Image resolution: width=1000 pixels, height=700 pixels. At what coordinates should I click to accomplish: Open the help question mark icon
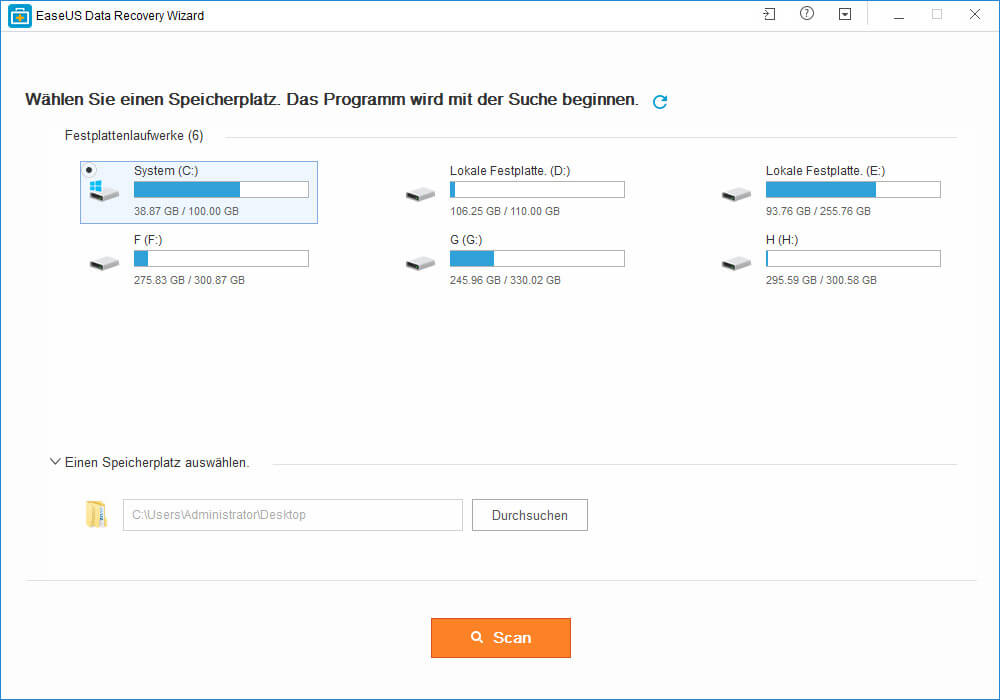pos(807,14)
